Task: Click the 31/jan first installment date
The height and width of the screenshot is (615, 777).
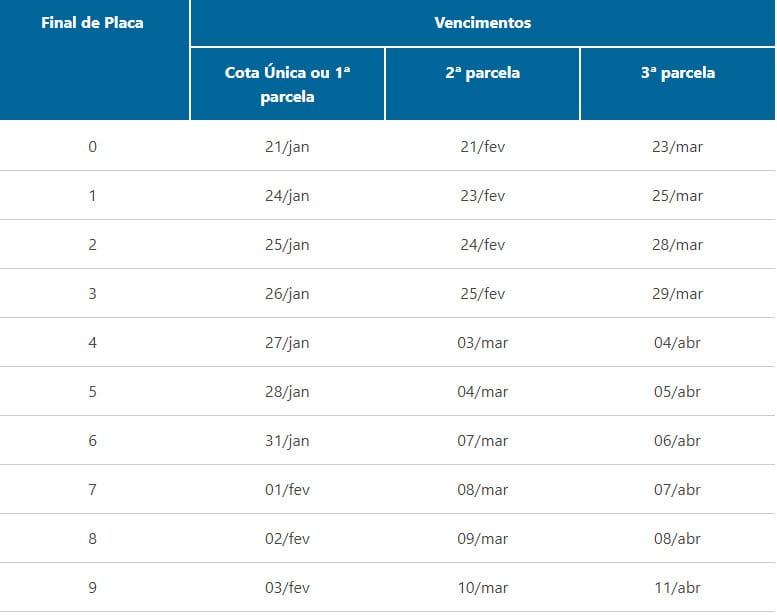Action: coord(287,440)
